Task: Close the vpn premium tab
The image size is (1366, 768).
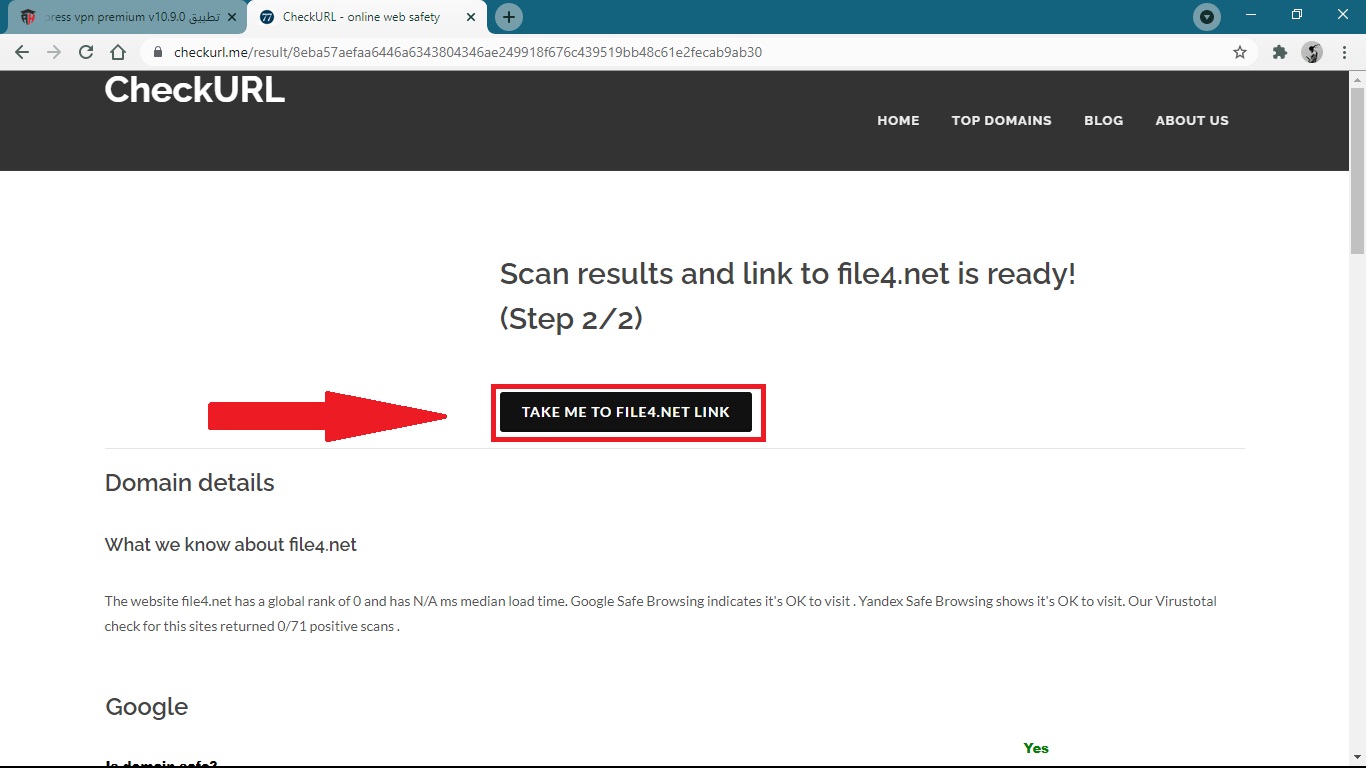Action: (x=232, y=17)
